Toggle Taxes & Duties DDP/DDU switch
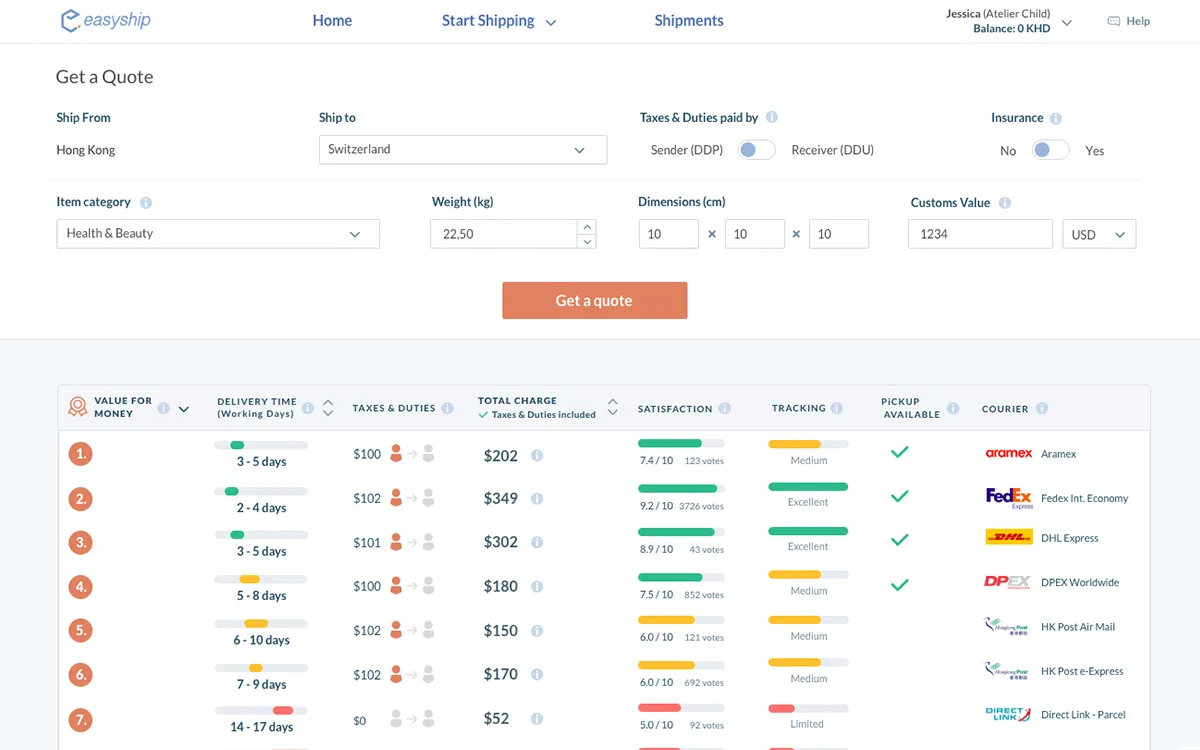This screenshot has height=750, width=1200. (x=757, y=150)
